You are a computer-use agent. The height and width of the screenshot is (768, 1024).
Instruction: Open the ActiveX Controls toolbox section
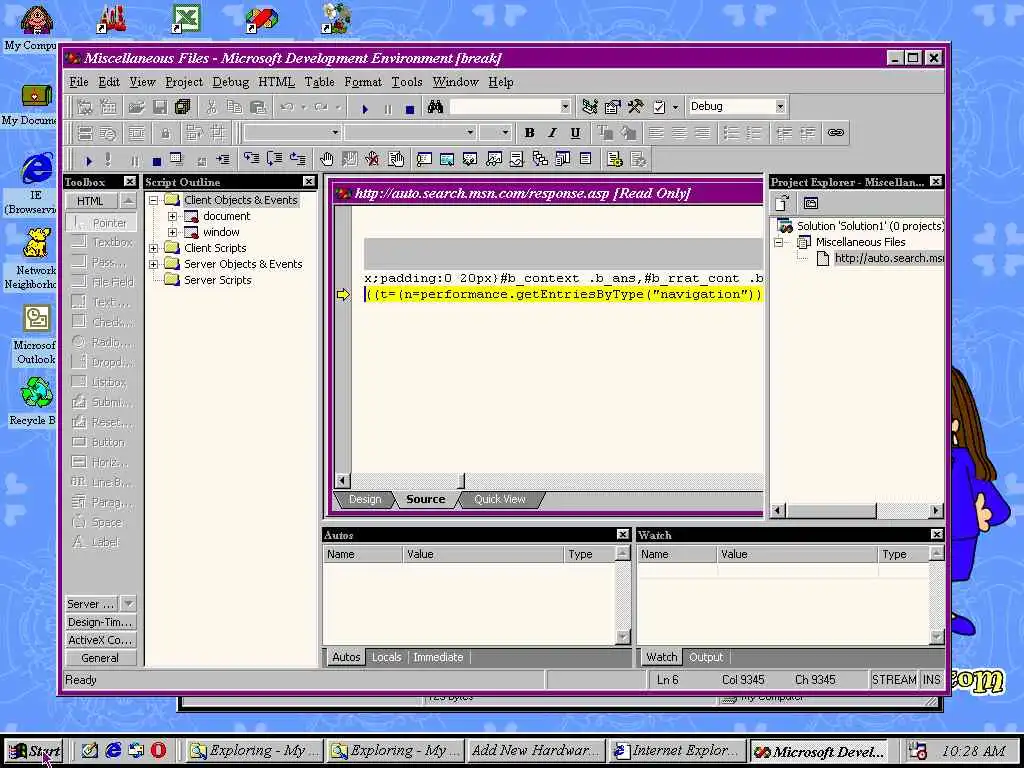tap(101, 641)
